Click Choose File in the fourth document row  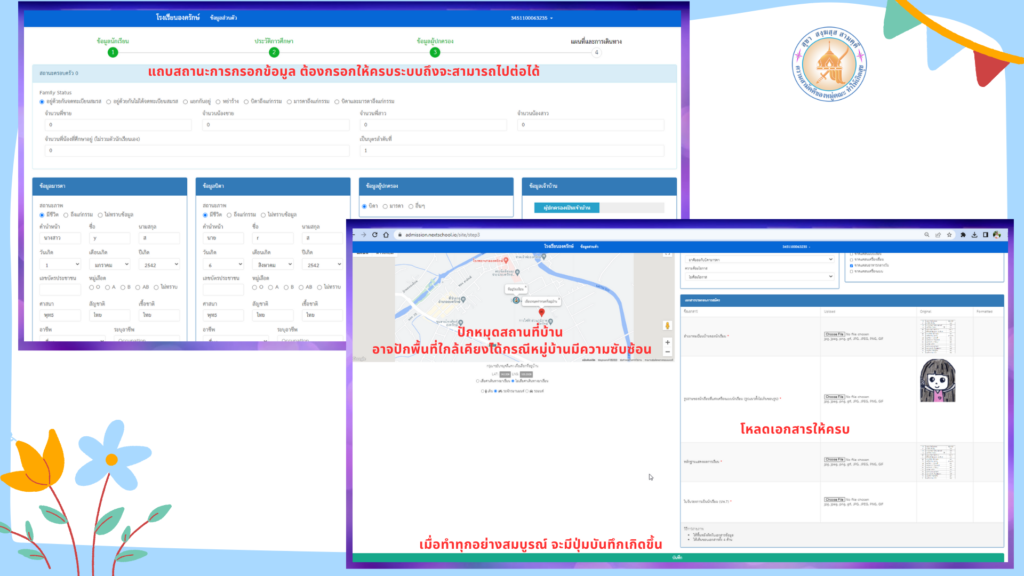click(x=834, y=500)
